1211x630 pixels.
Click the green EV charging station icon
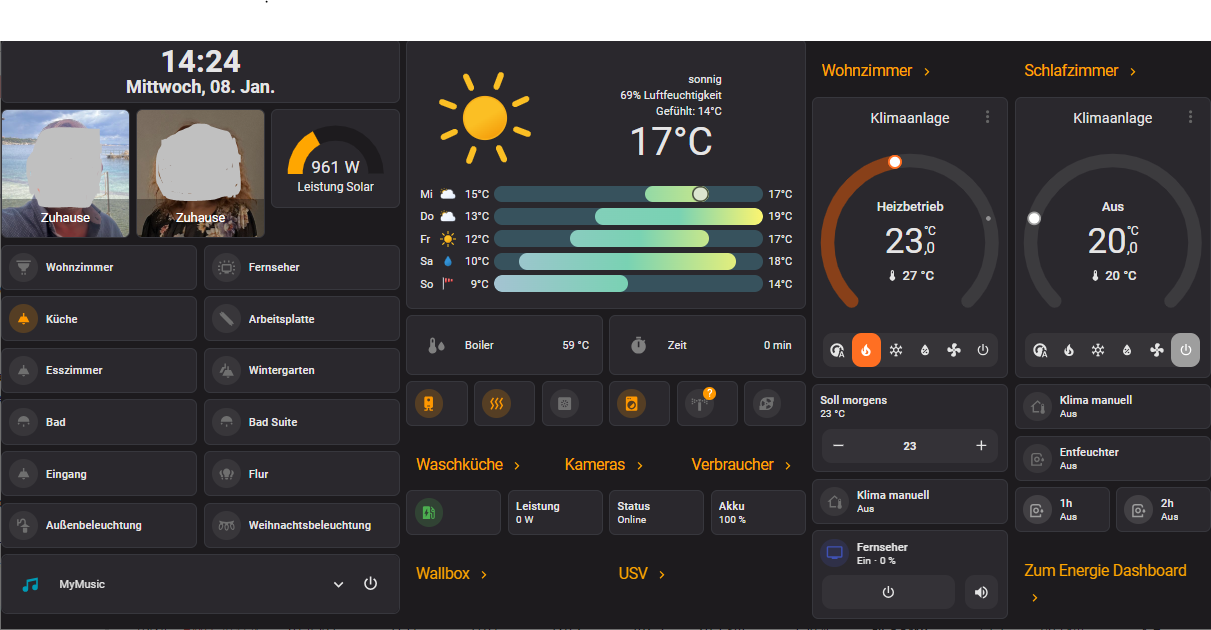point(428,513)
